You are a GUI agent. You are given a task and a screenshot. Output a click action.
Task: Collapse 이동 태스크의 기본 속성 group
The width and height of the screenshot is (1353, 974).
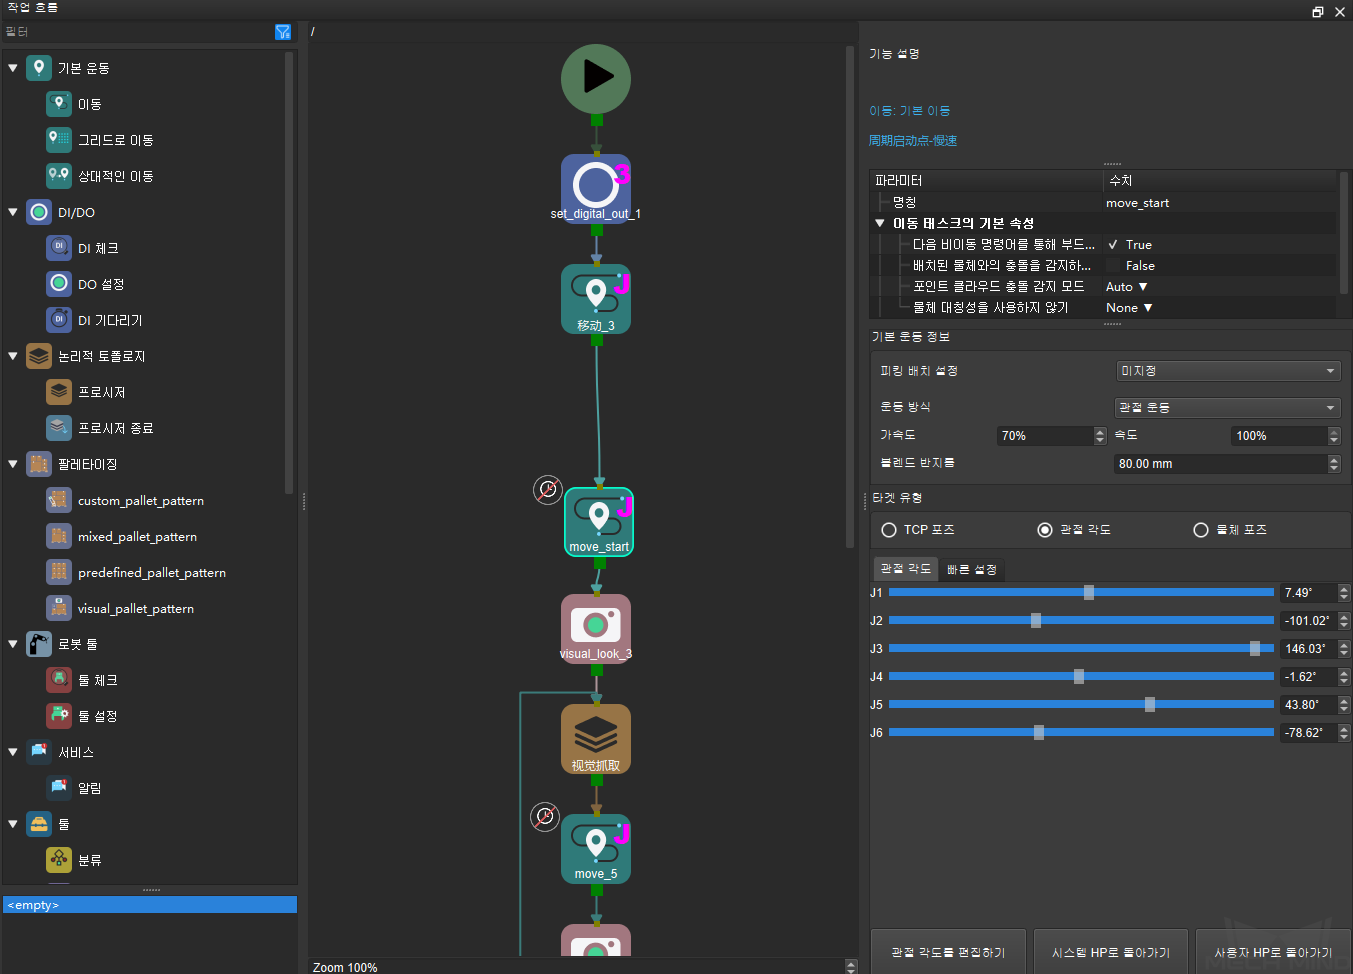coord(880,223)
